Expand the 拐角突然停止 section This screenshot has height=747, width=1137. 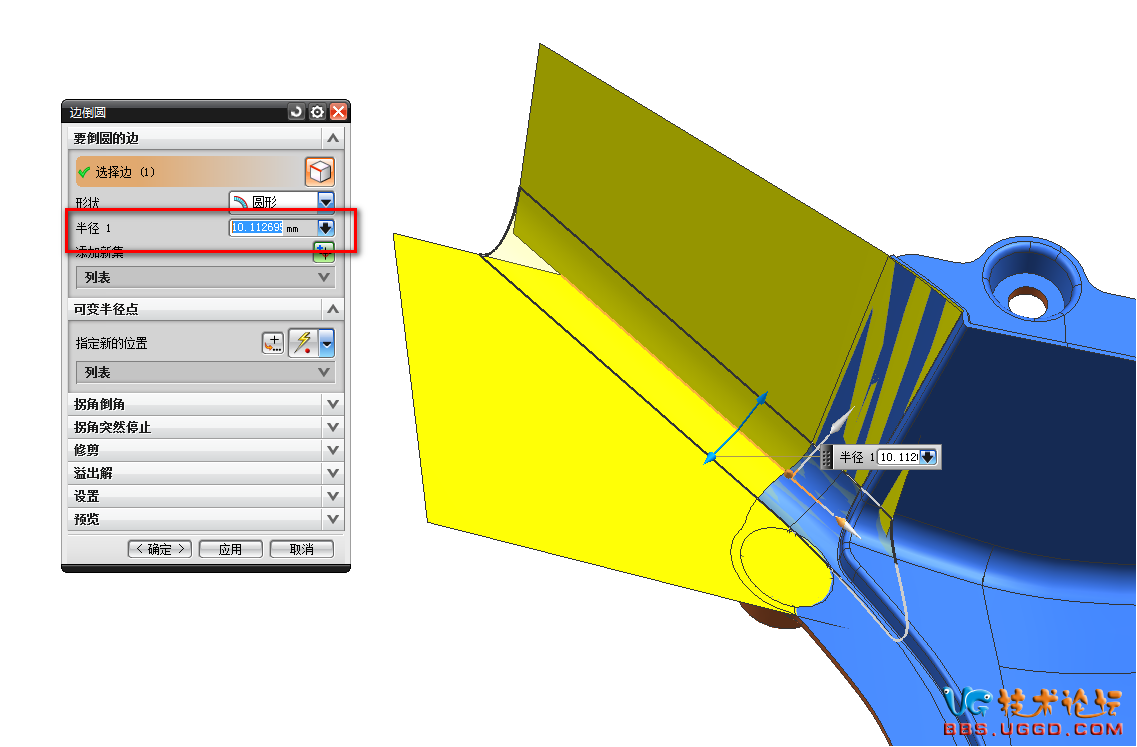click(x=333, y=427)
